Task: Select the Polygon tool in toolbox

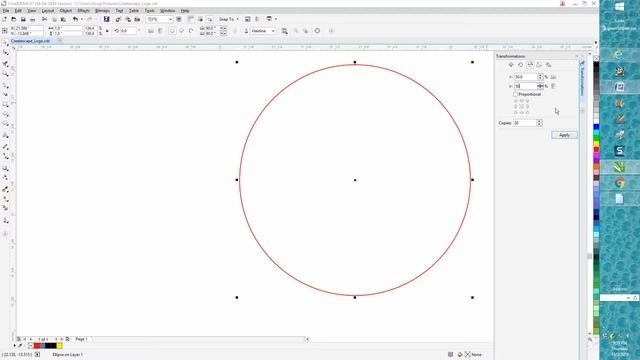Action: click(5, 123)
